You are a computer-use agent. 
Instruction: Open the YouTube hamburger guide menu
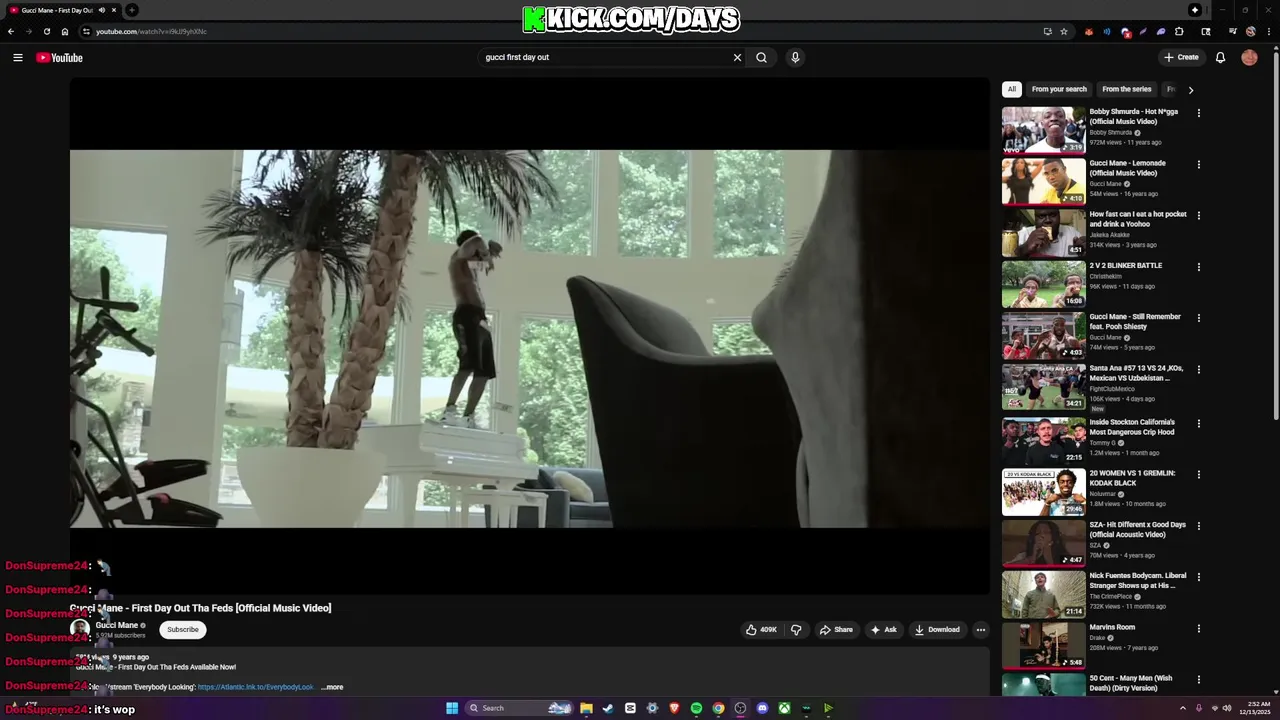[17, 57]
